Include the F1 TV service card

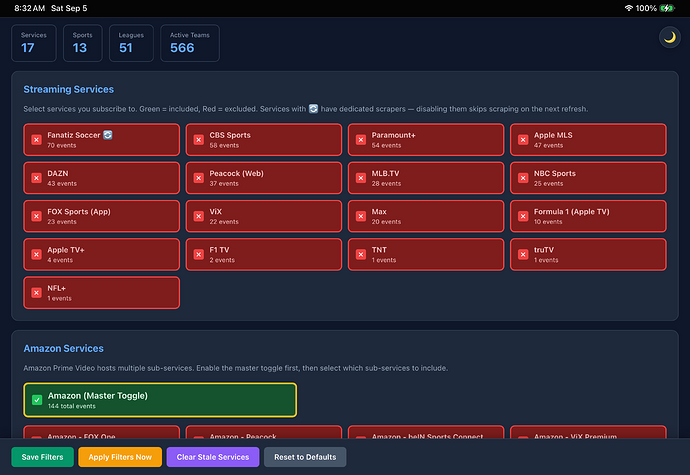(x=264, y=254)
